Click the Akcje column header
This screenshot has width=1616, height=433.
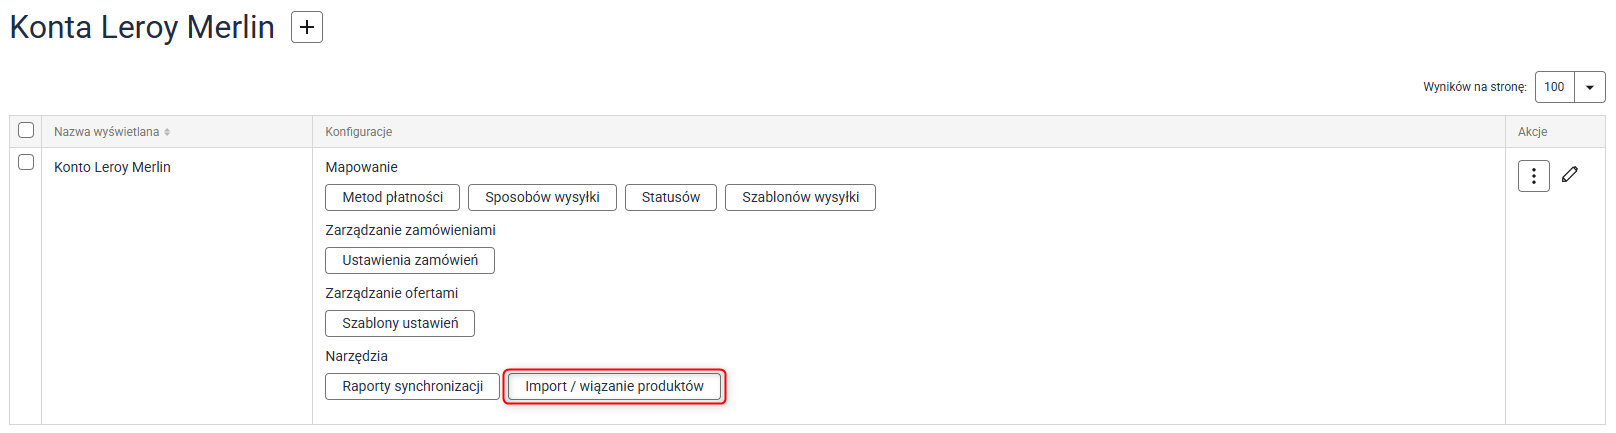tap(1532, 132)
